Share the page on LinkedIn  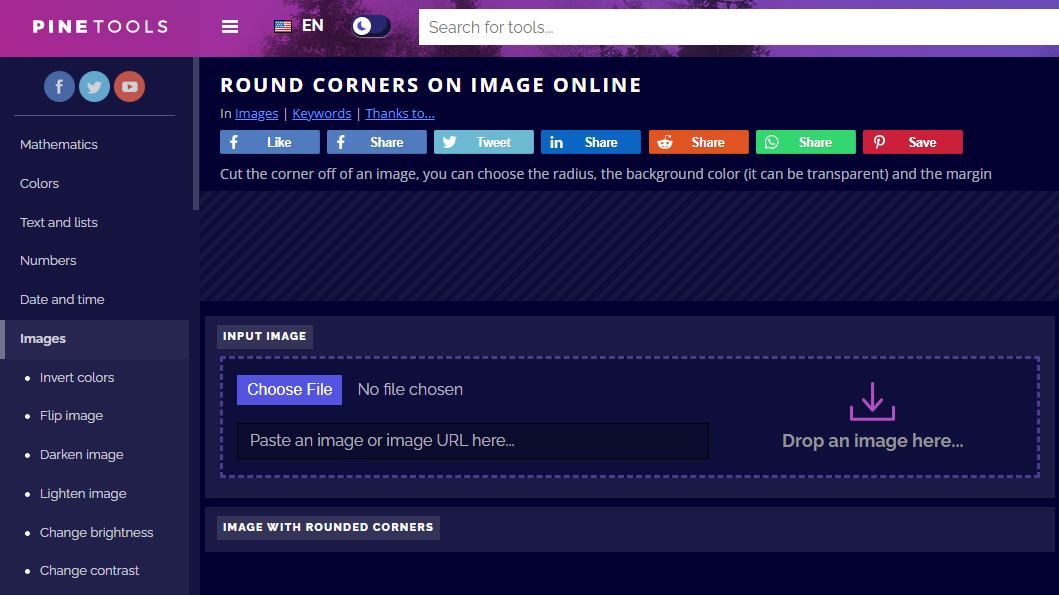tap(591, 143)
